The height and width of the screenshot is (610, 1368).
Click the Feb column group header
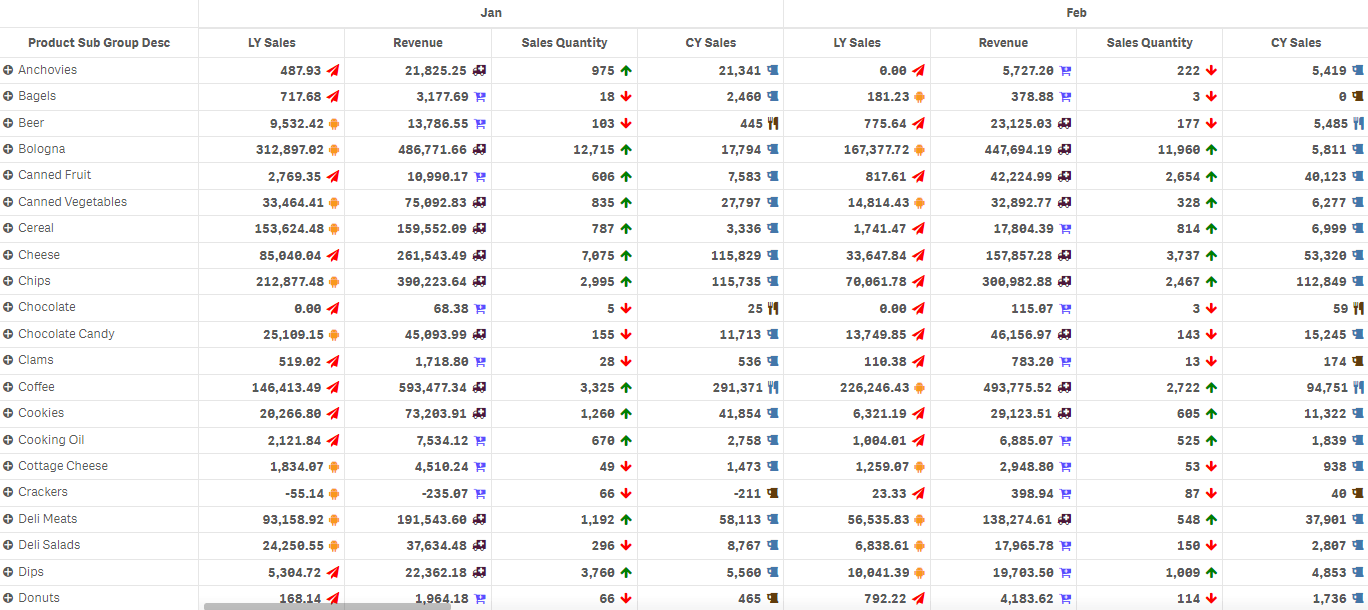click(x=1076, y=13)
